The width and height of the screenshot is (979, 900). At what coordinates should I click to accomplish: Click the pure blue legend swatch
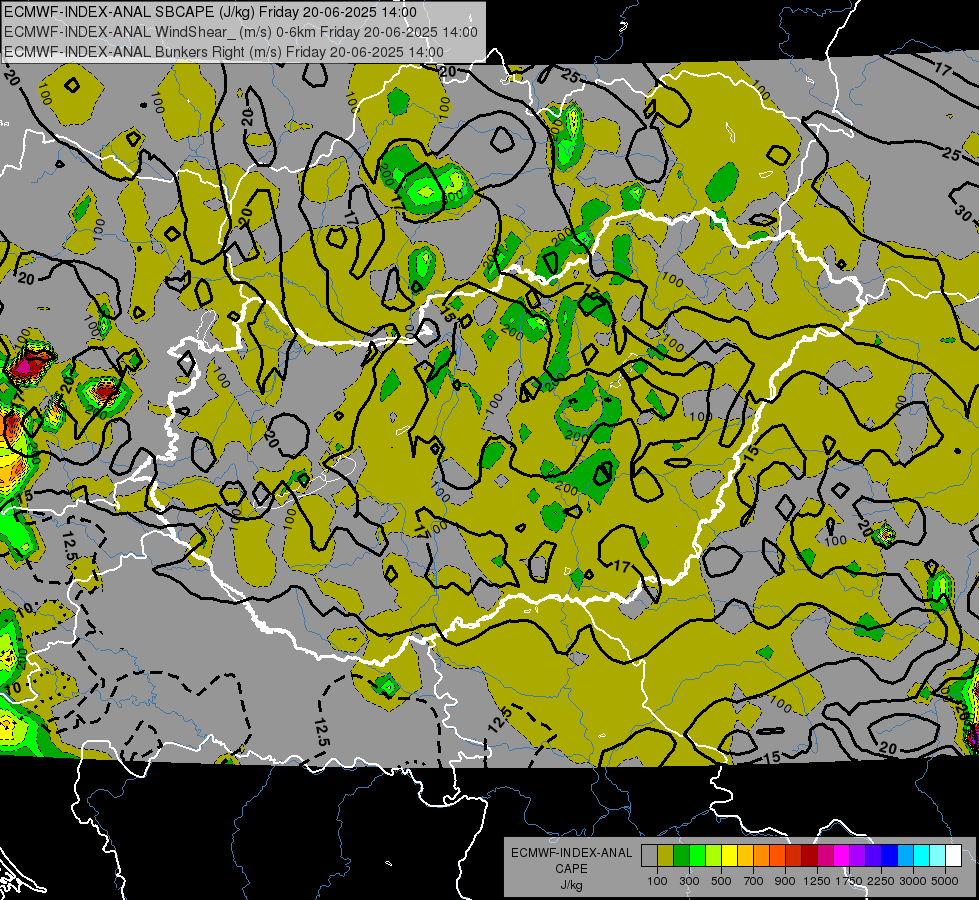[x=890, y=856]
